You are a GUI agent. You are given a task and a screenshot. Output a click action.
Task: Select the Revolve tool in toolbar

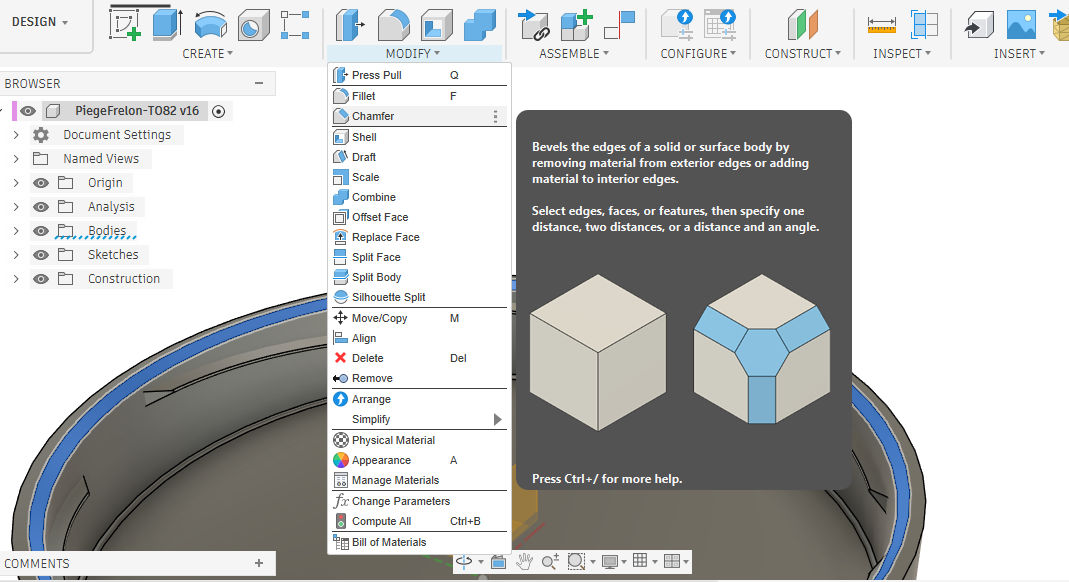click(210, 24)
